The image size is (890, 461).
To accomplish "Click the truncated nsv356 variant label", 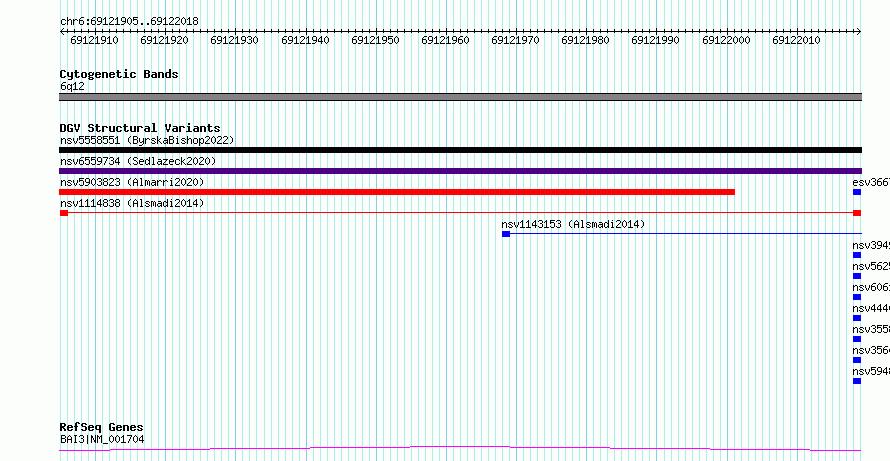I will click(x=871, y=350).
